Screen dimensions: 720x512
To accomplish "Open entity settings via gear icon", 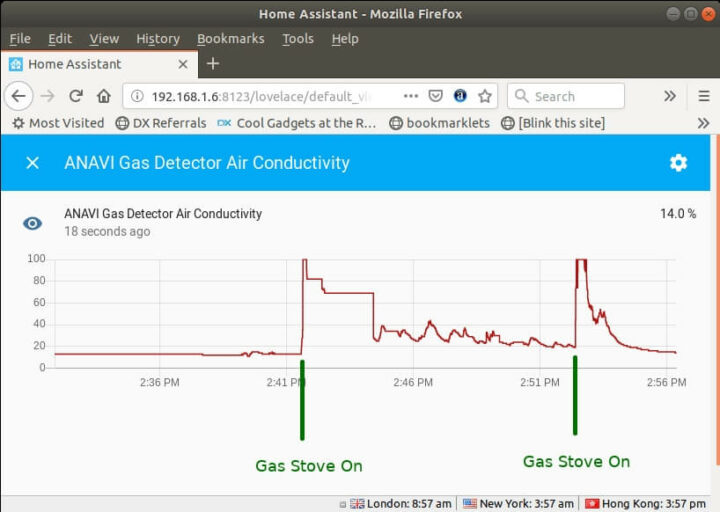I will coord(678,163).
